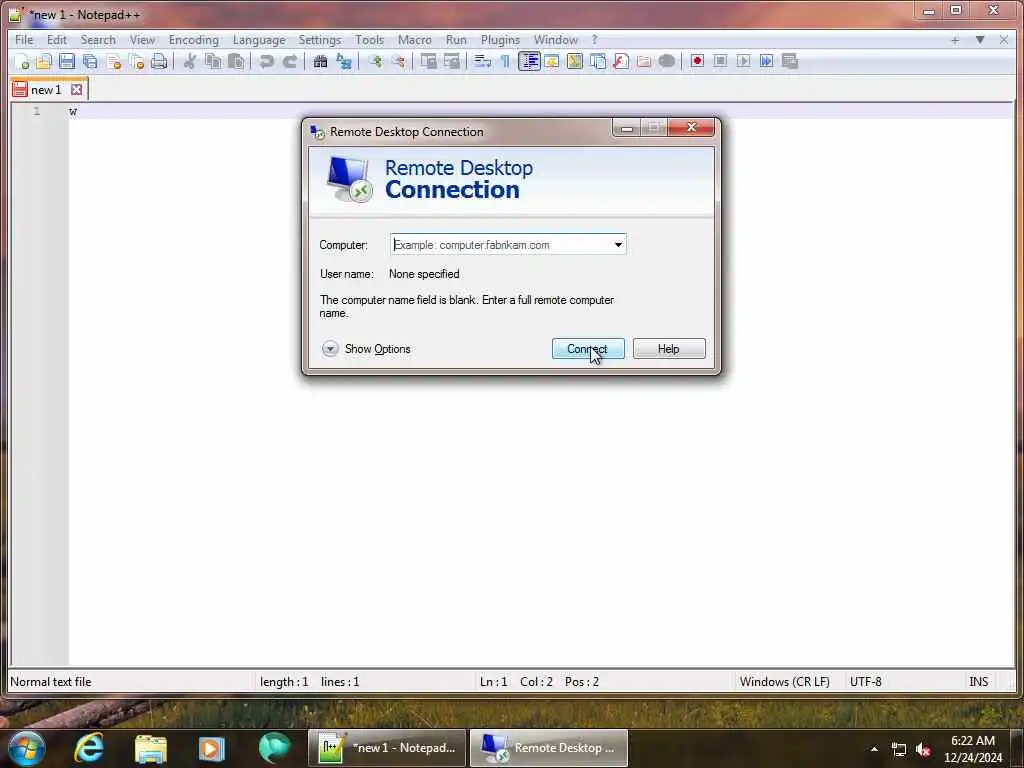The image size is (1024, 768).
Task: Open Windows Media Player taskbar icon
Action: click(211, 748)
